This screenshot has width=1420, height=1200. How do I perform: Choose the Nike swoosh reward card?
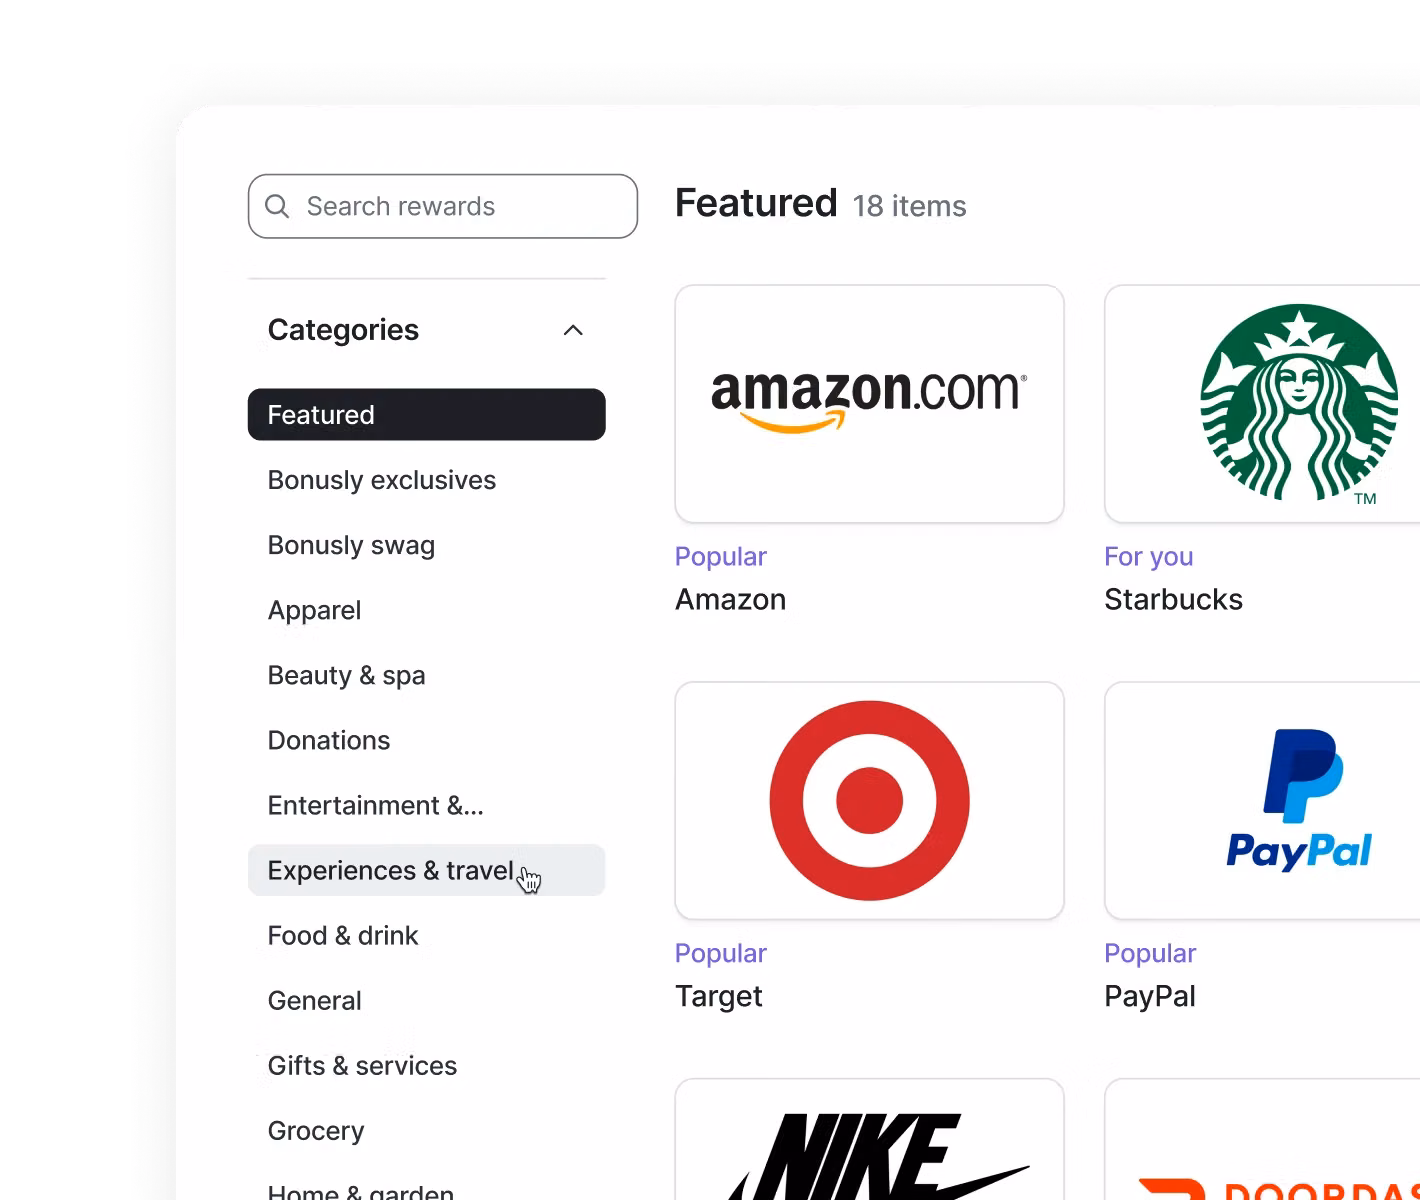(869, 1139)
